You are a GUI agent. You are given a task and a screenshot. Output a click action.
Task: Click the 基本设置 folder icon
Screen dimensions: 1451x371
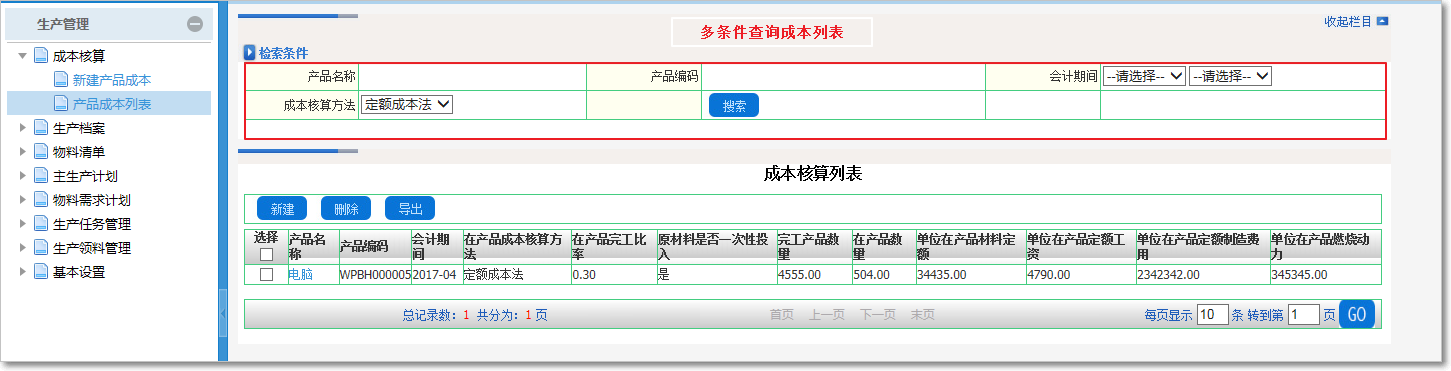(x=41, y=272)
